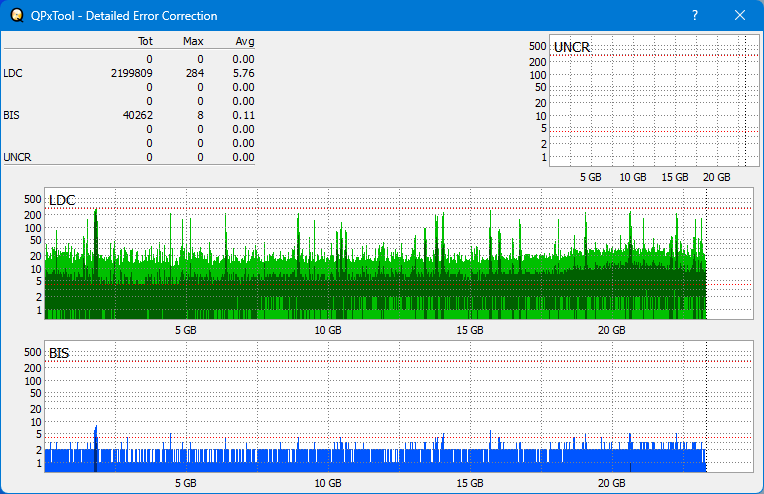Click the LDC max value 284
Viewport: 764px width, 494px height.
click(x=194, y=73)
